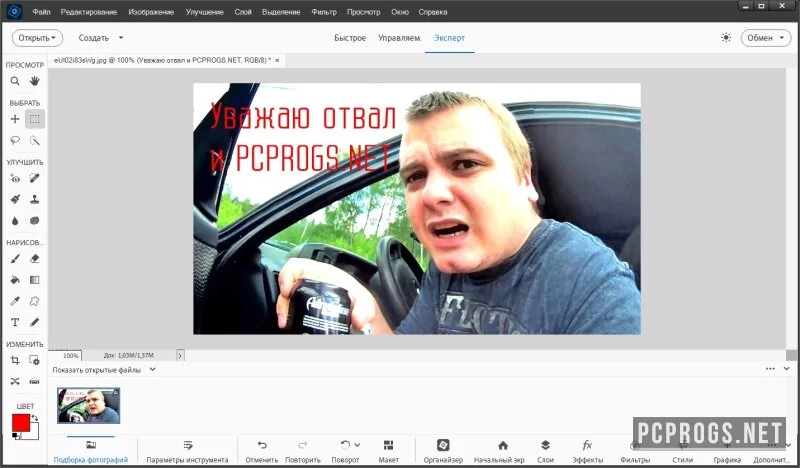Select the Hand tool
Screen dimensions: 800x468
[34, 81]
